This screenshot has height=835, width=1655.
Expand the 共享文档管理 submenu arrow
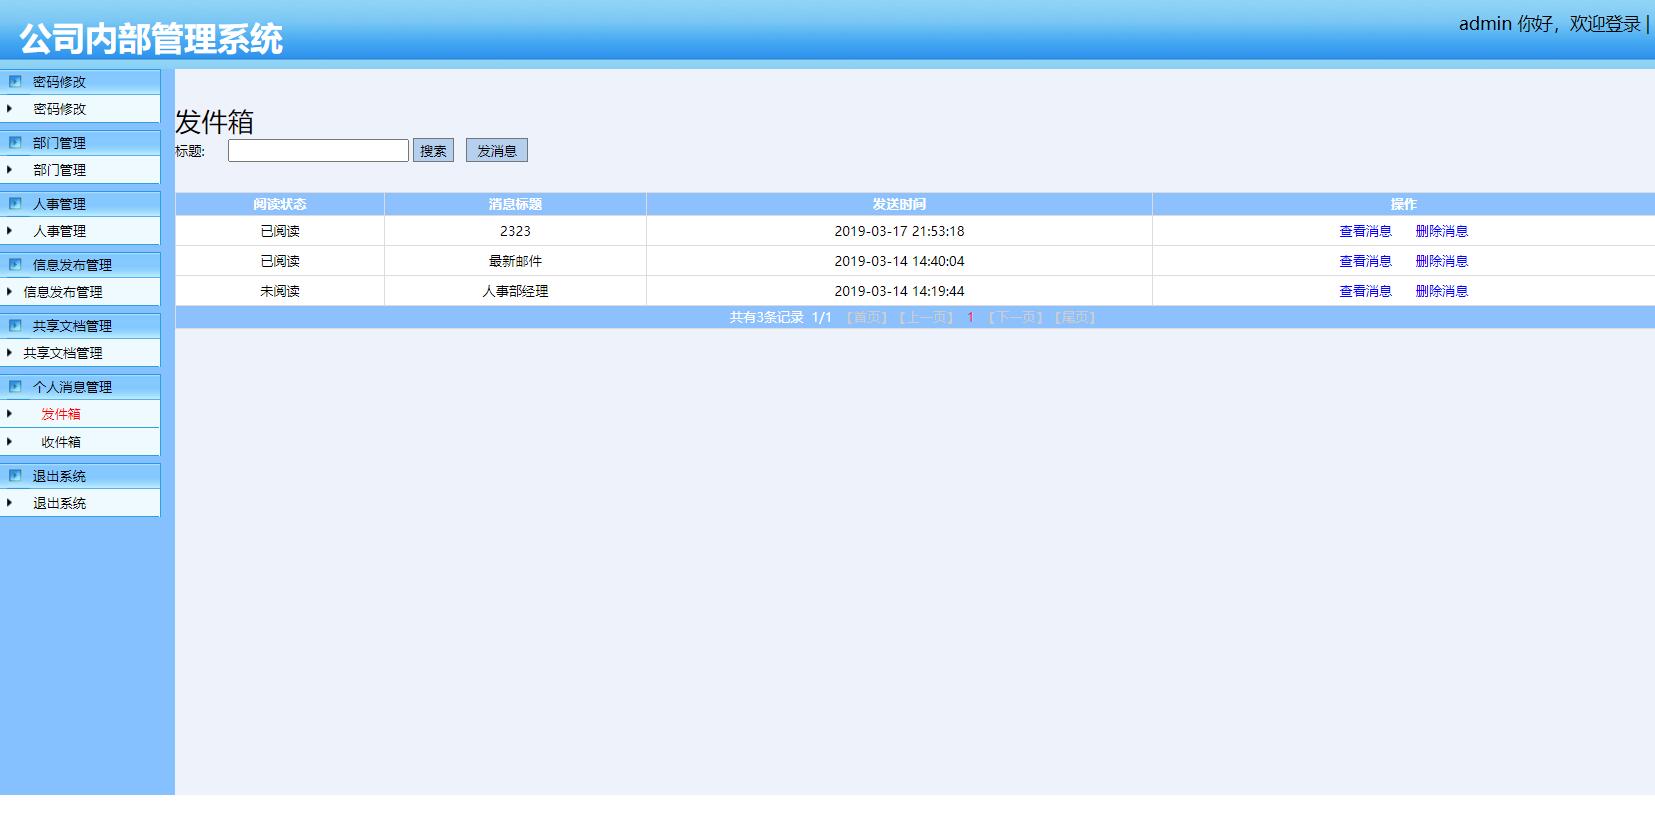point(10,353)
